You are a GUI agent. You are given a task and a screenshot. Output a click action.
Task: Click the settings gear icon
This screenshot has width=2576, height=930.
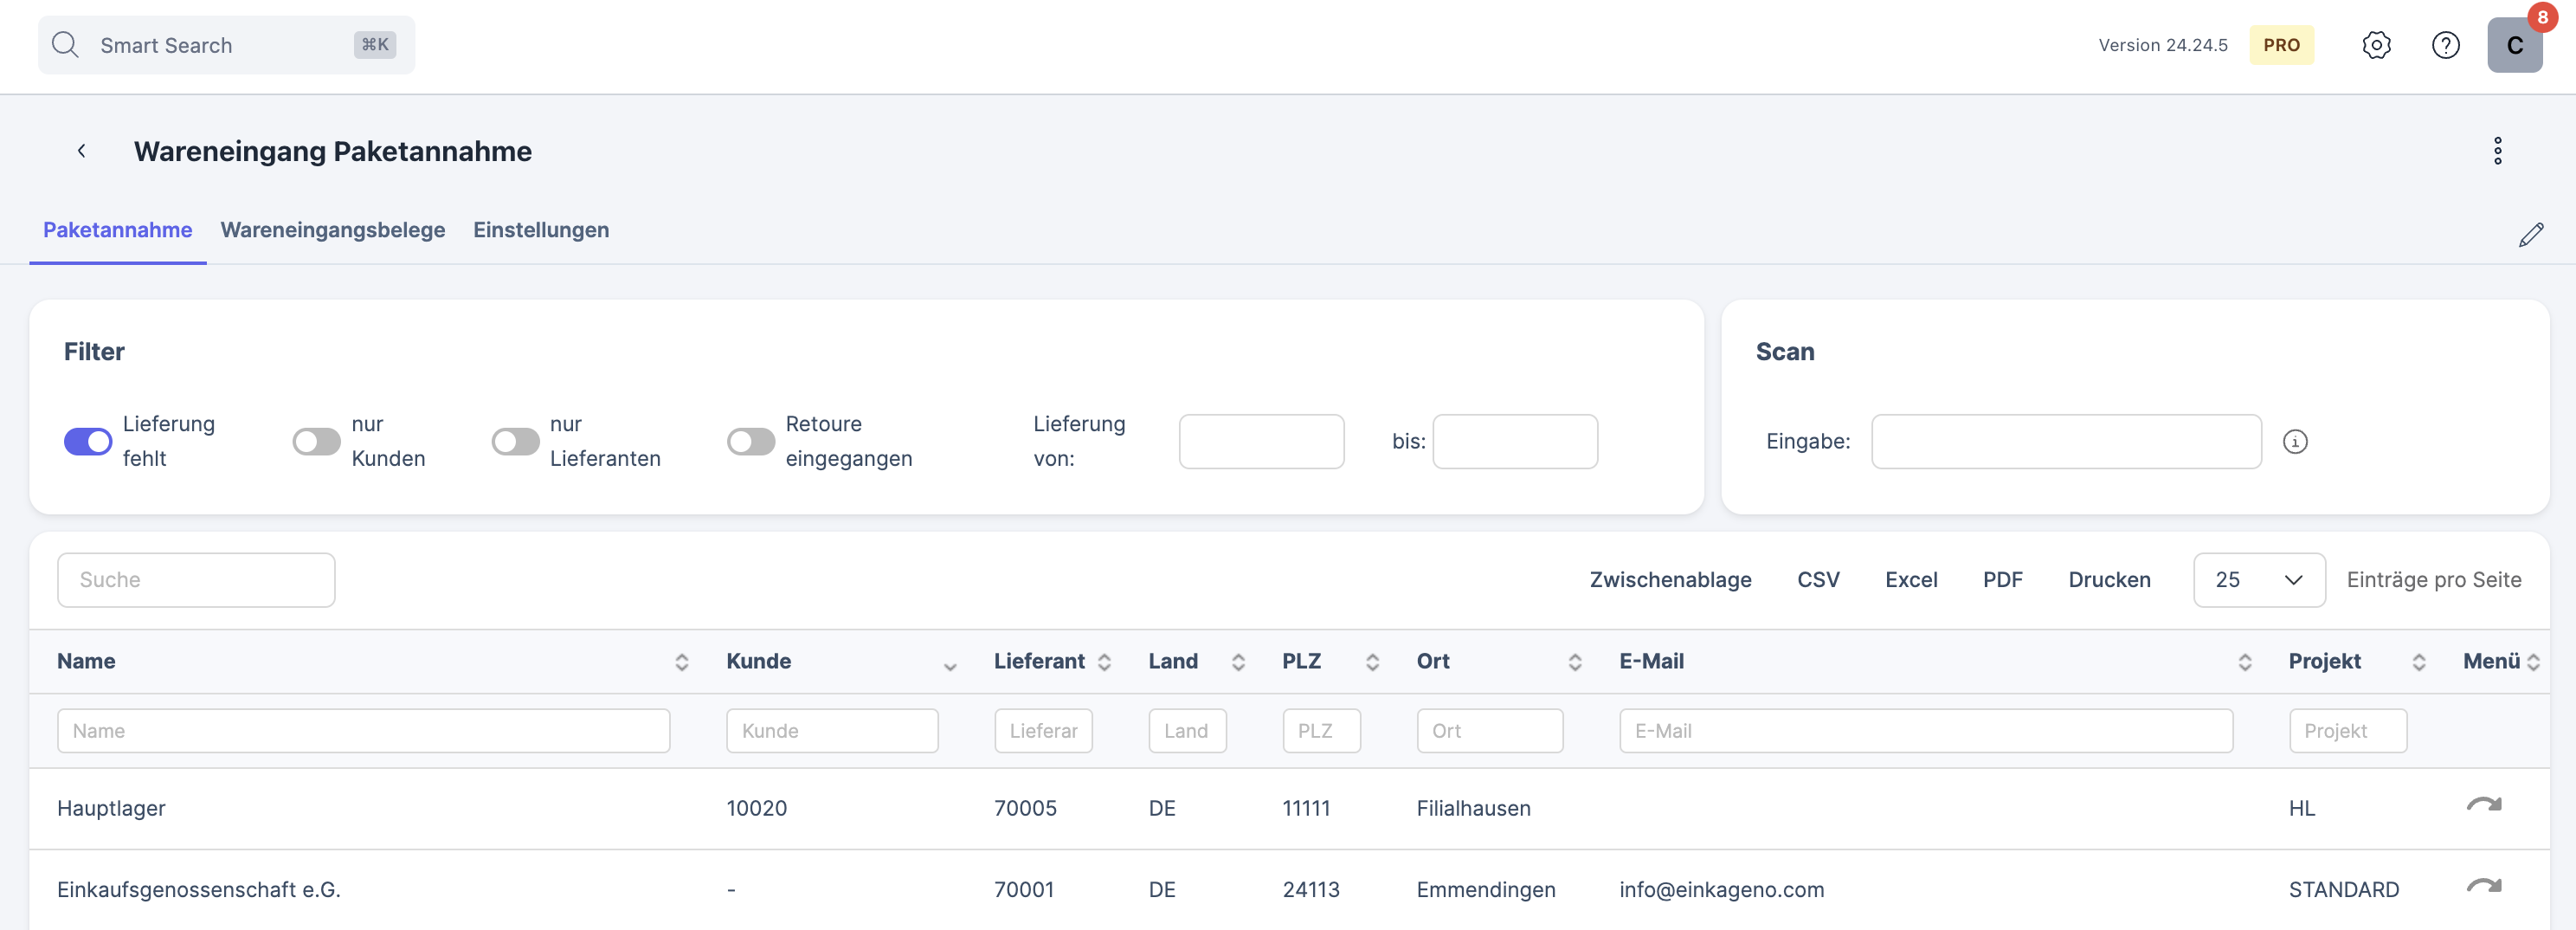(x=2376, y=45)
